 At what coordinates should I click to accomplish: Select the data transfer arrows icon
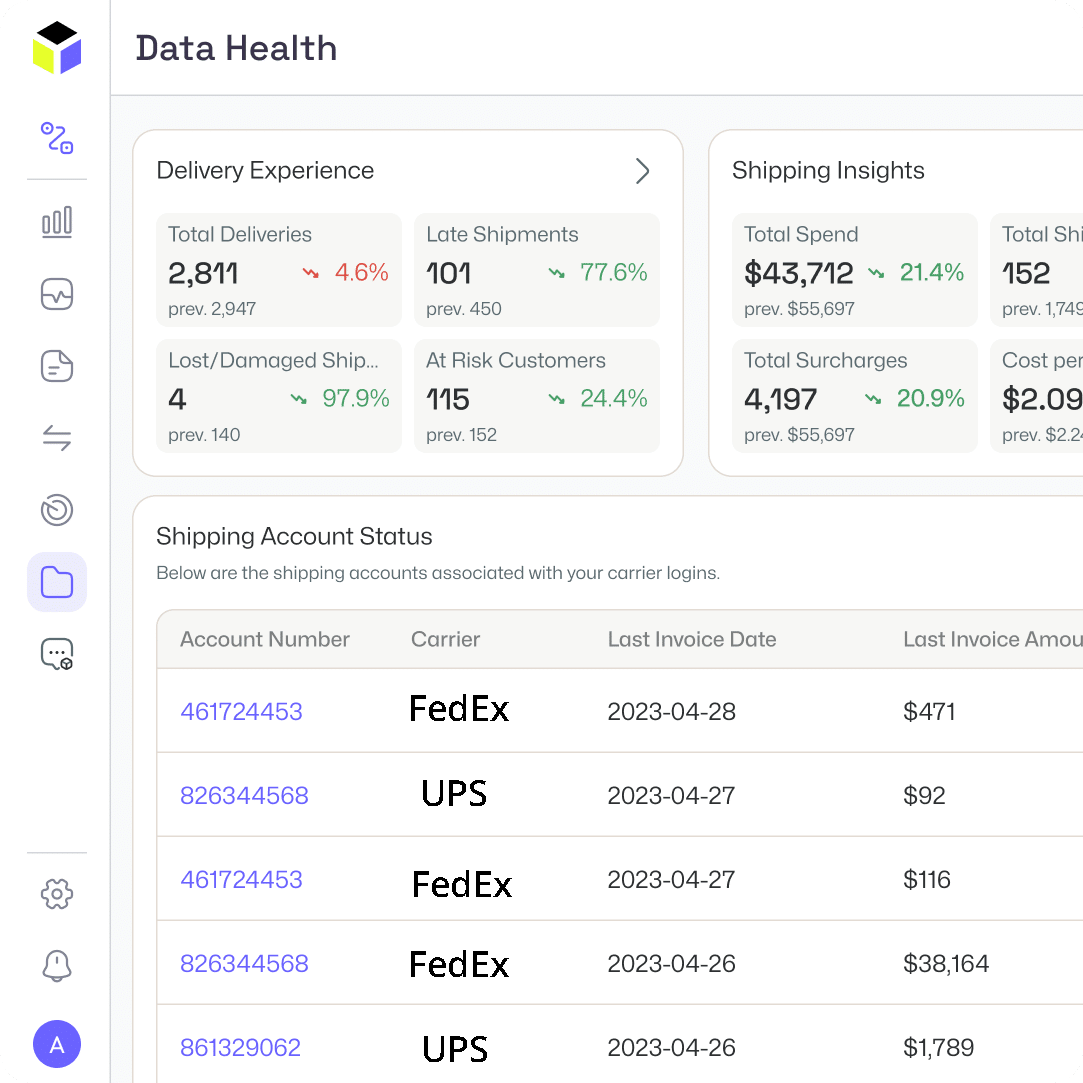pos(57,438)
